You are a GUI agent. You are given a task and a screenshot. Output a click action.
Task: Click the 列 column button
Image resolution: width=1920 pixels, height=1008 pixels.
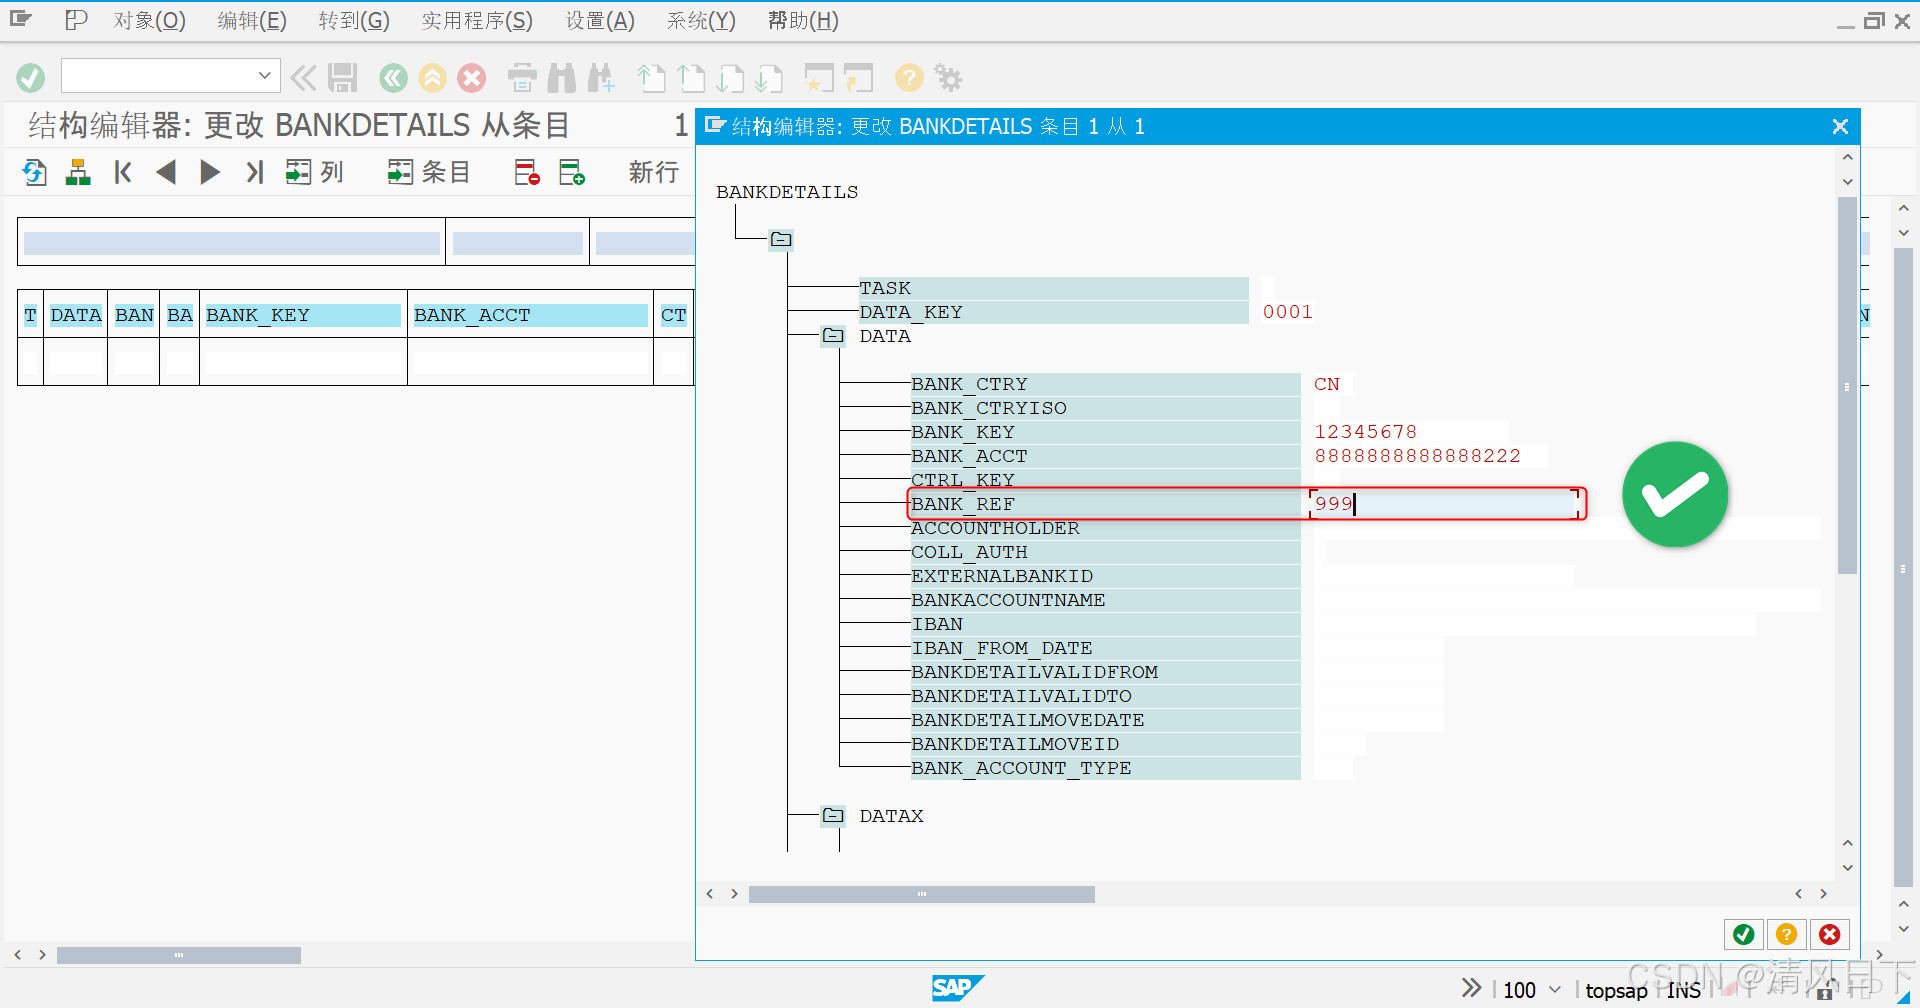click(315, 172)
